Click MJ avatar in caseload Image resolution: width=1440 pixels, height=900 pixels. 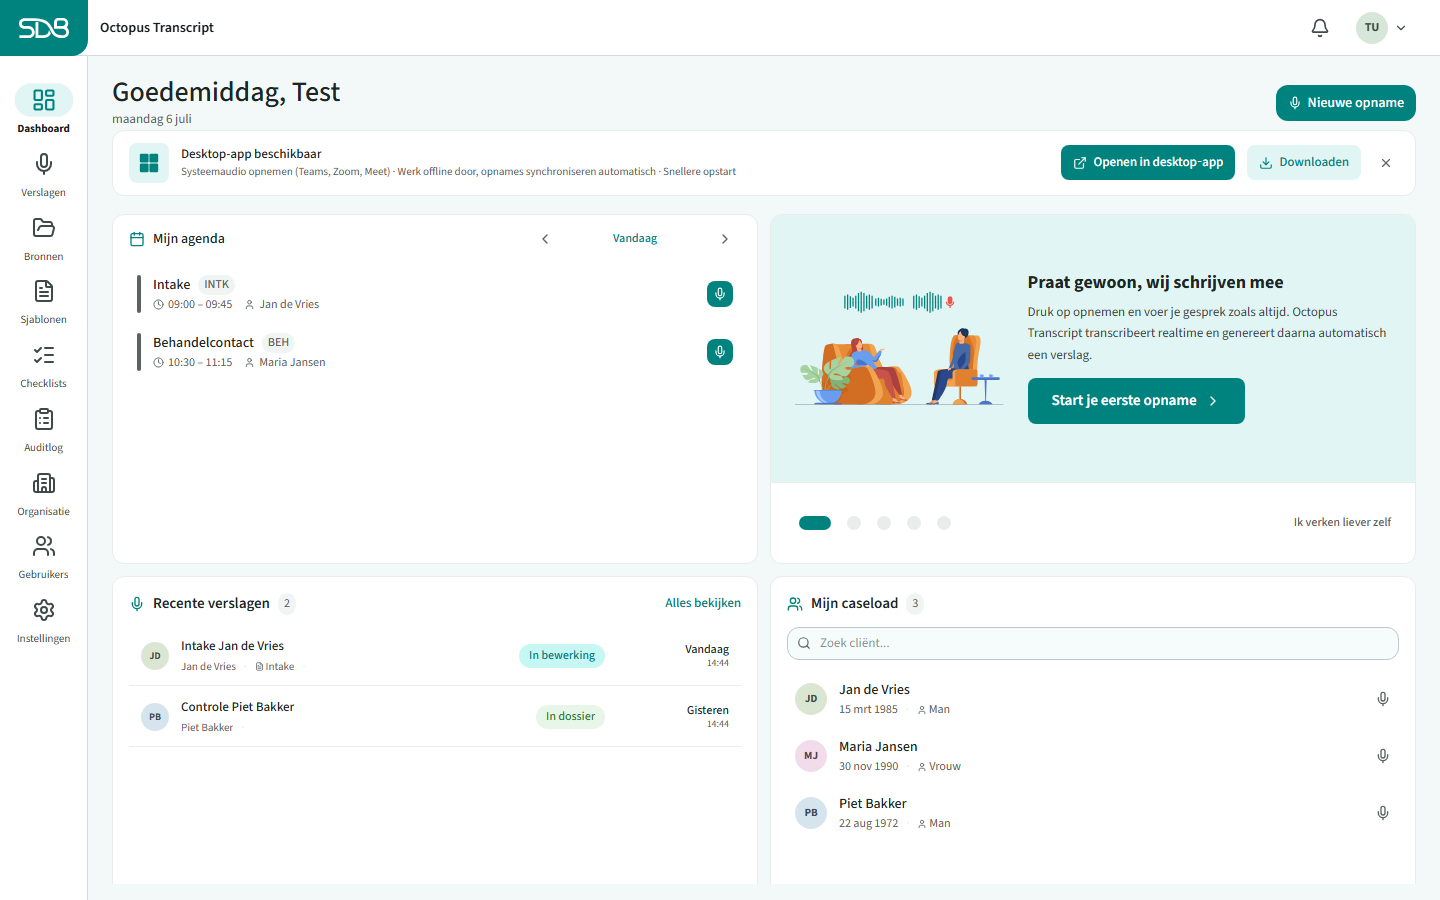pos(811,756)
